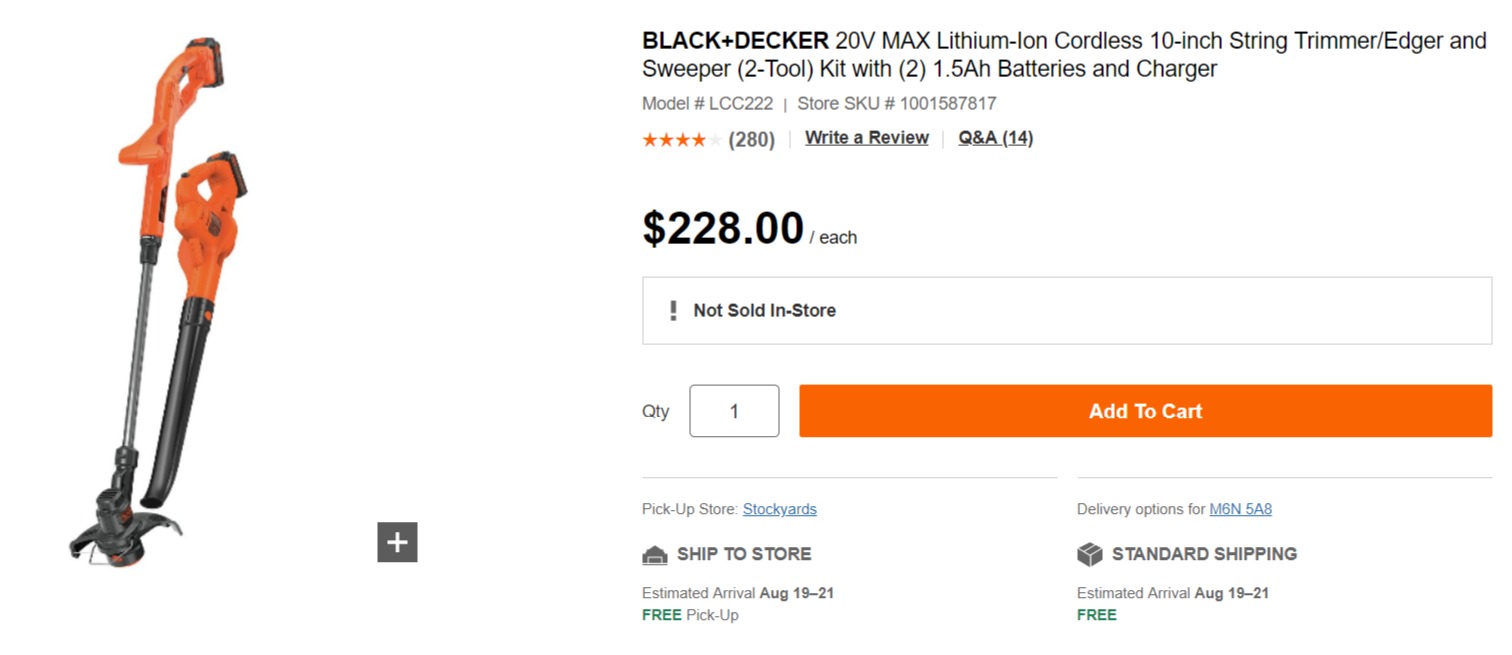Screen dimensions: 1512x655
Task: Click the Standard Shipping box icon
Action: [x=1090, y=554]
